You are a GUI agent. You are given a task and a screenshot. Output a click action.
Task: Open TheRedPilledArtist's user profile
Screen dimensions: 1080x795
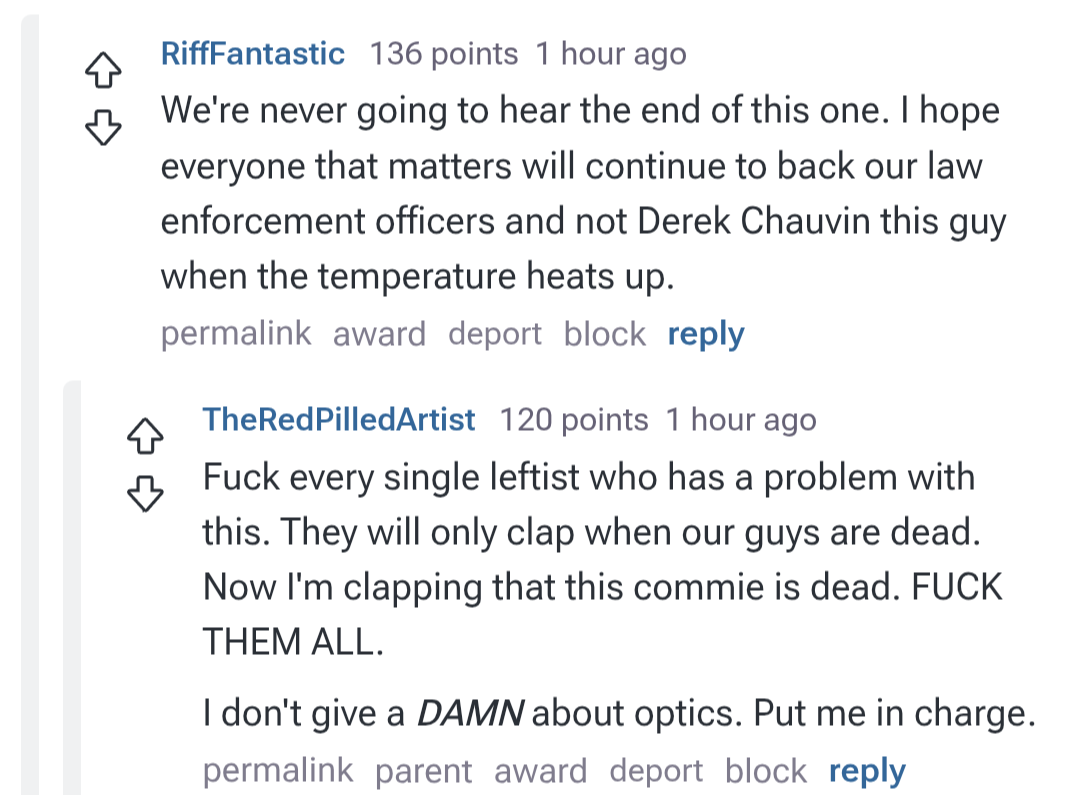[x=339, y=420]
